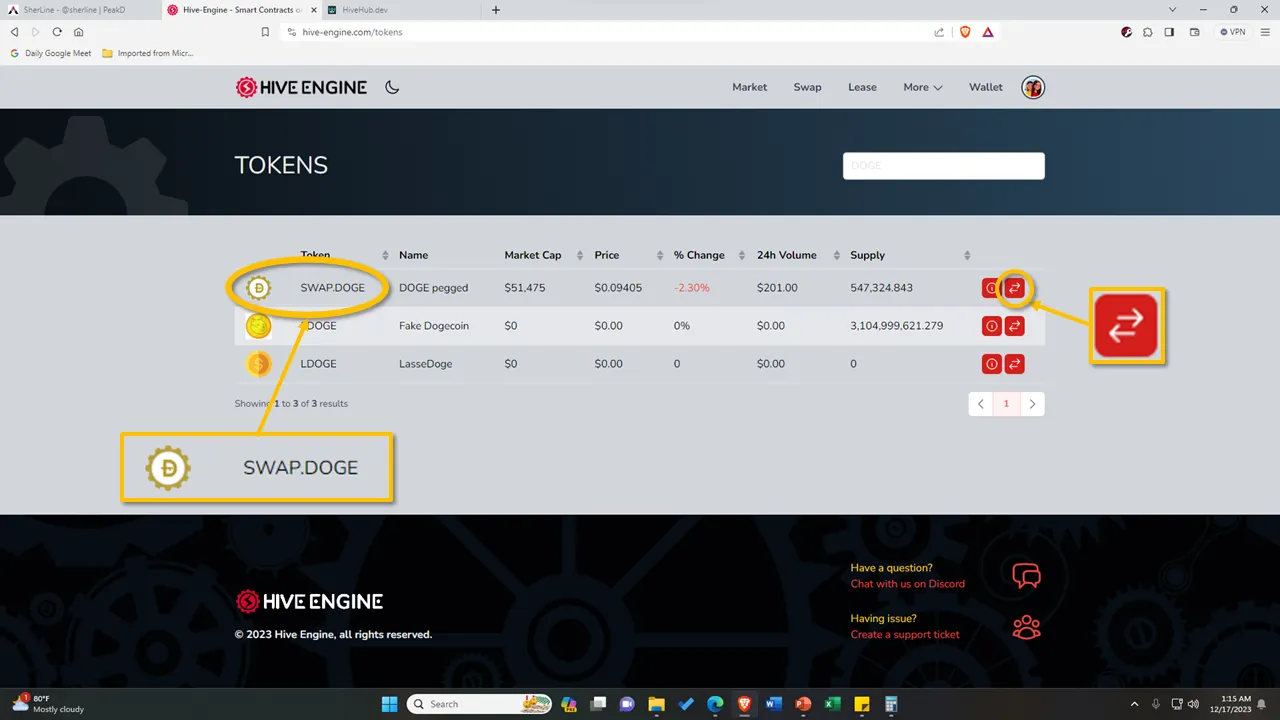Open info icon in Fake Dogecoin row
Viewport: 1280px width, 720px height.
(991, 326)
